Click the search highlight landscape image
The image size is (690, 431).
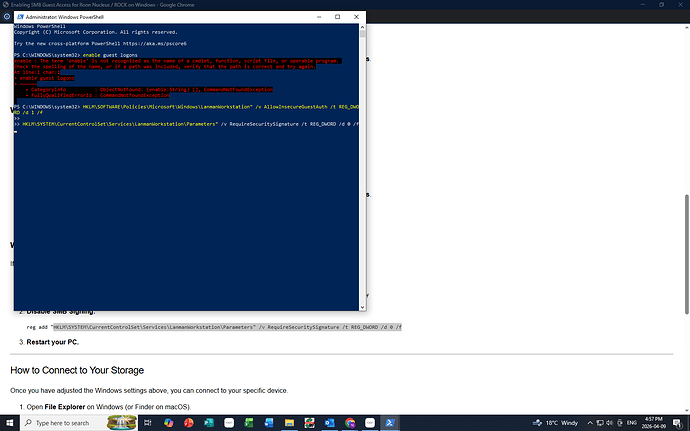click(121, 423)
